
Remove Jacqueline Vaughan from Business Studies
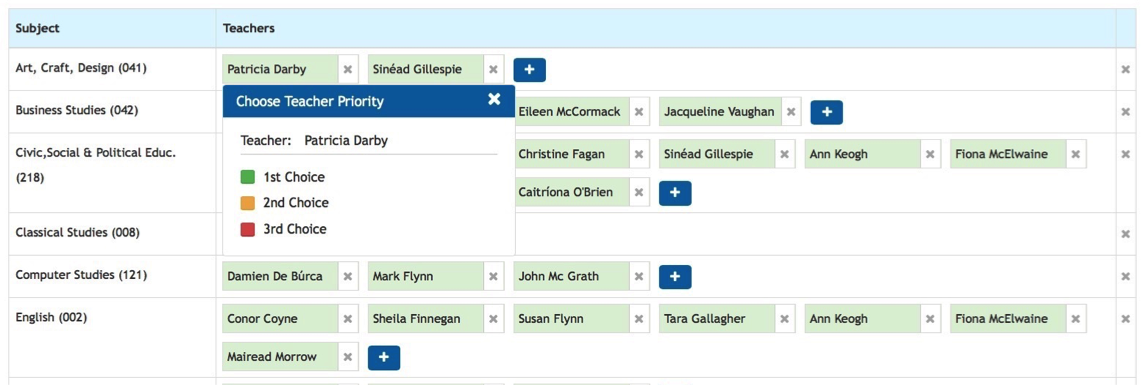[791, 112]
